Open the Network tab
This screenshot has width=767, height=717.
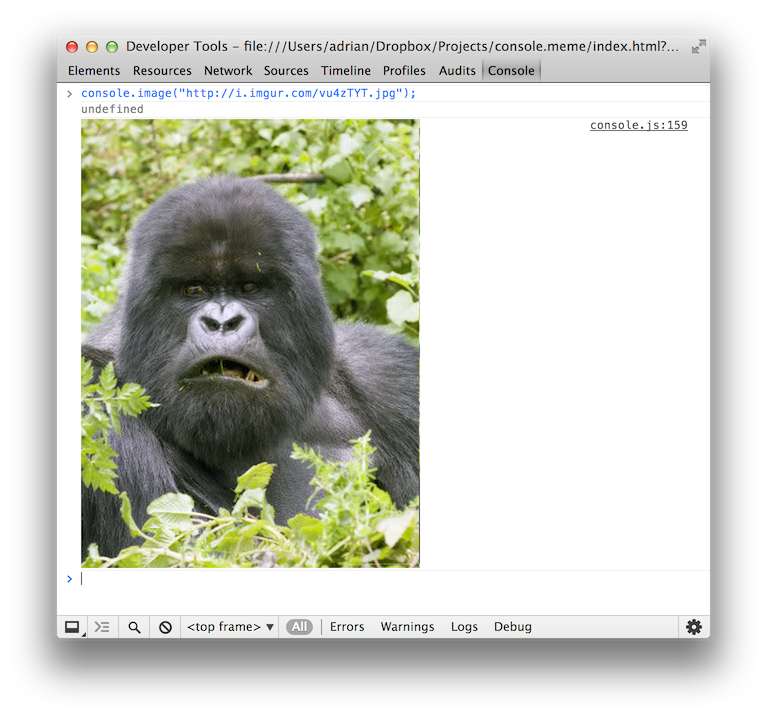tap(228, 71)
